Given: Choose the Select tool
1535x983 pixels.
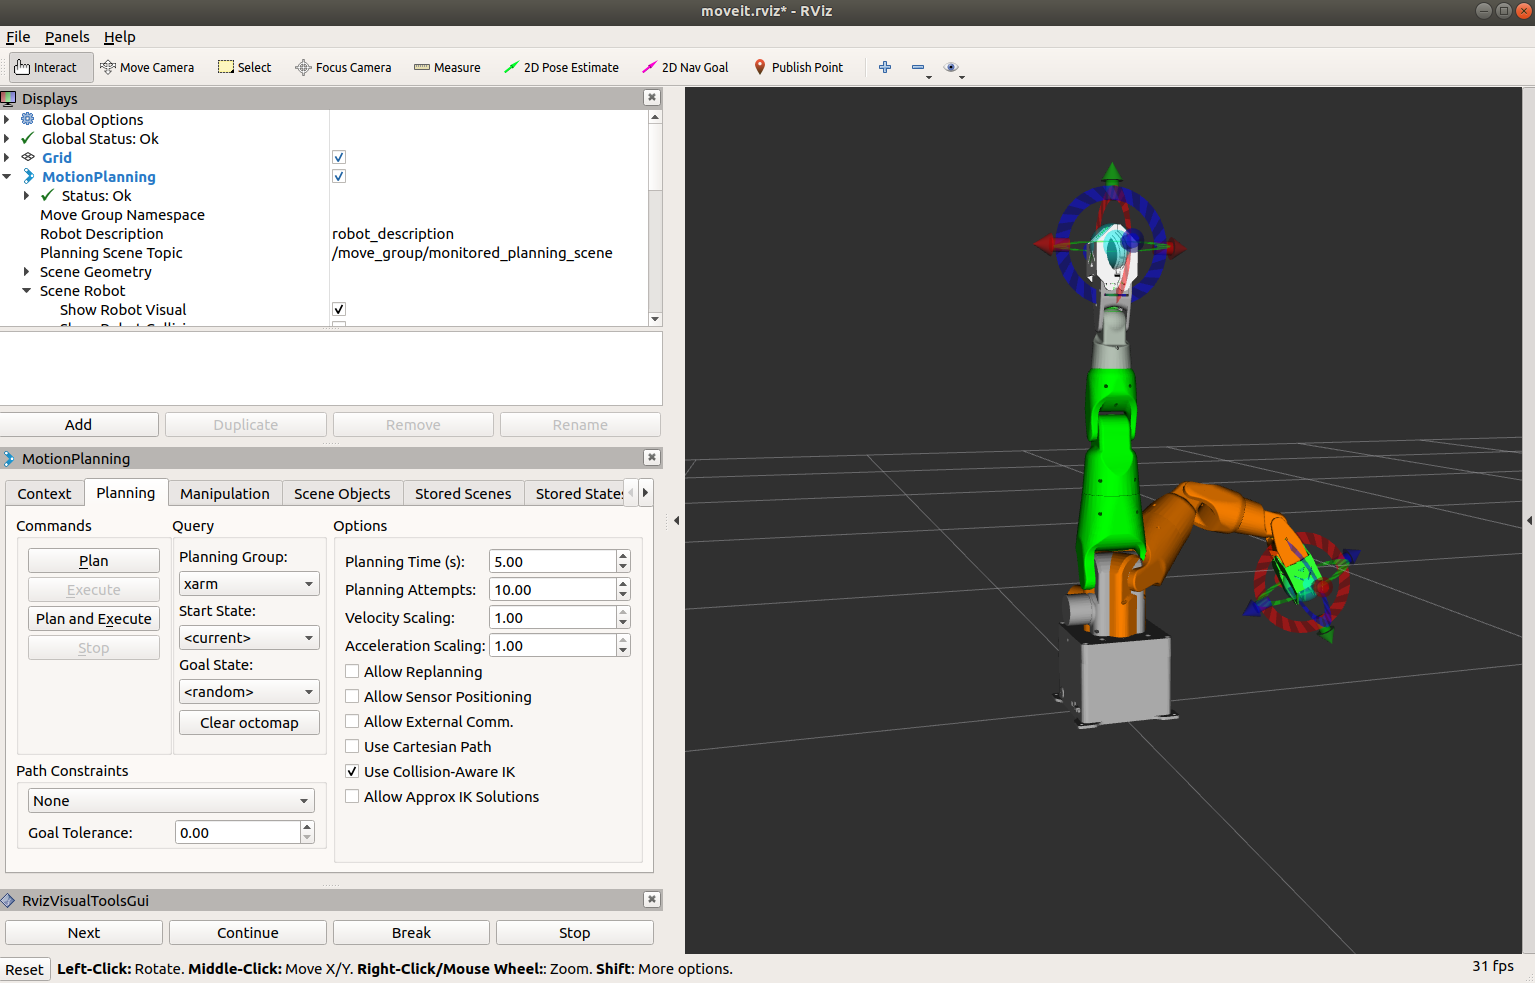Looking at the screenshot, I should tap(245, 67).
